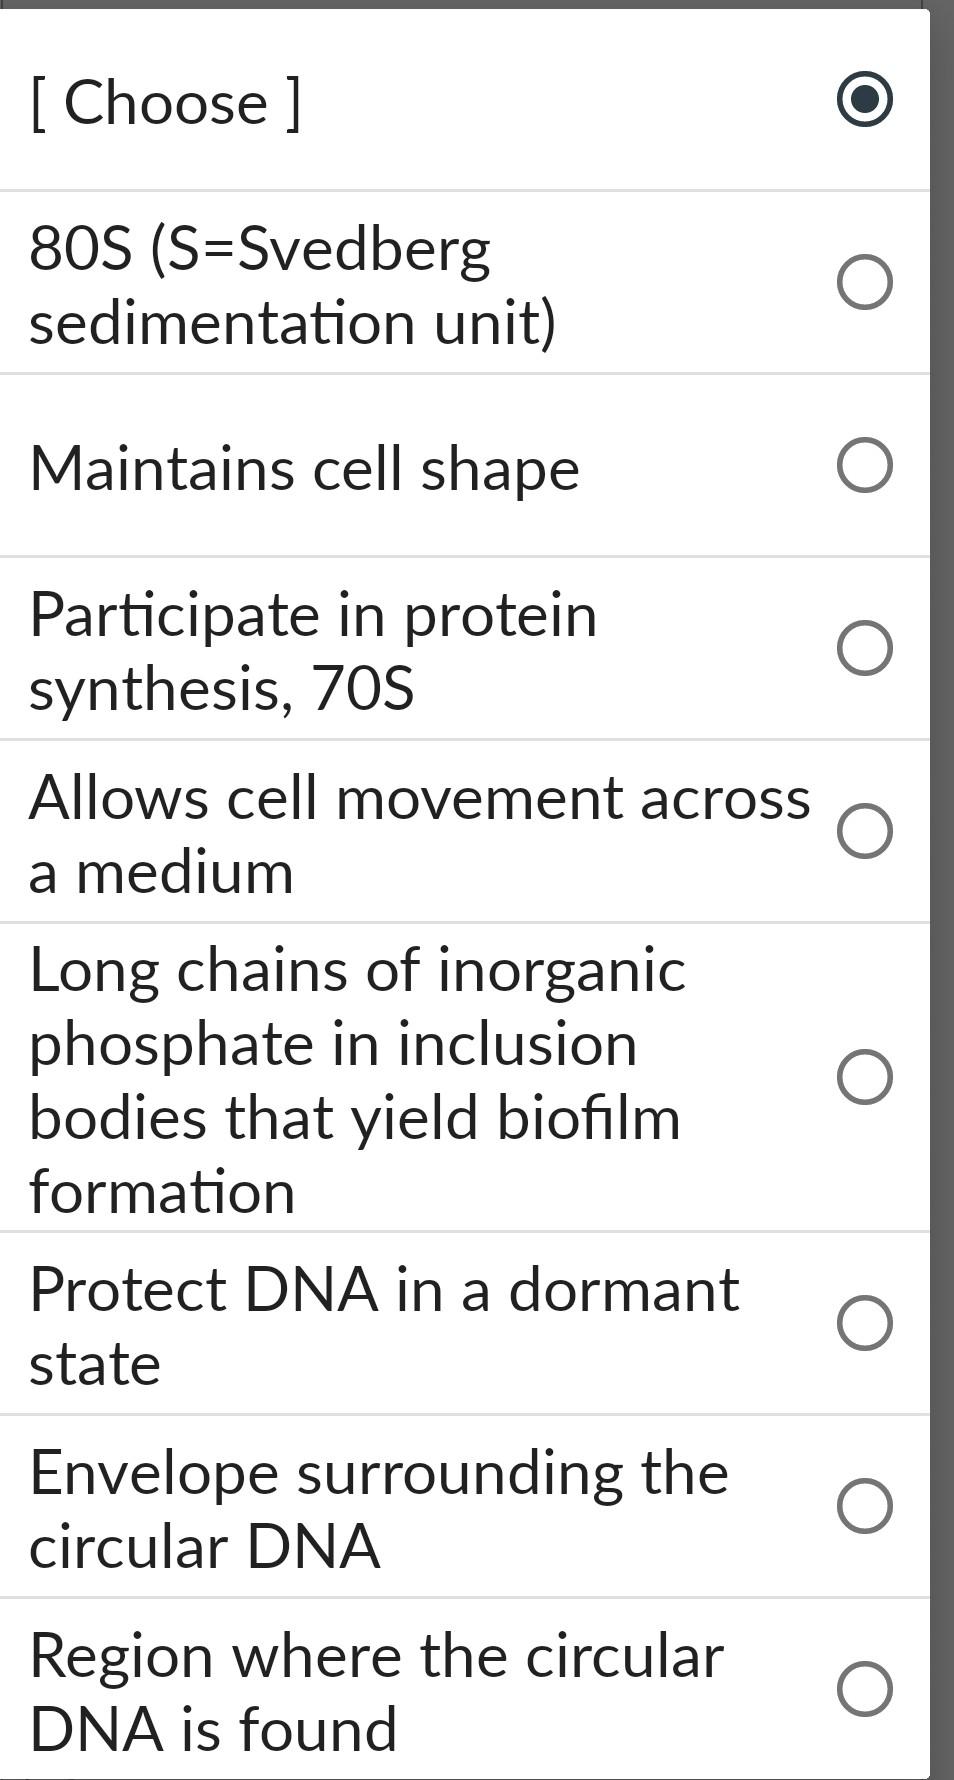
Task: Select the "Region where the circular DNA is found" radio button
Action: 864,1675
